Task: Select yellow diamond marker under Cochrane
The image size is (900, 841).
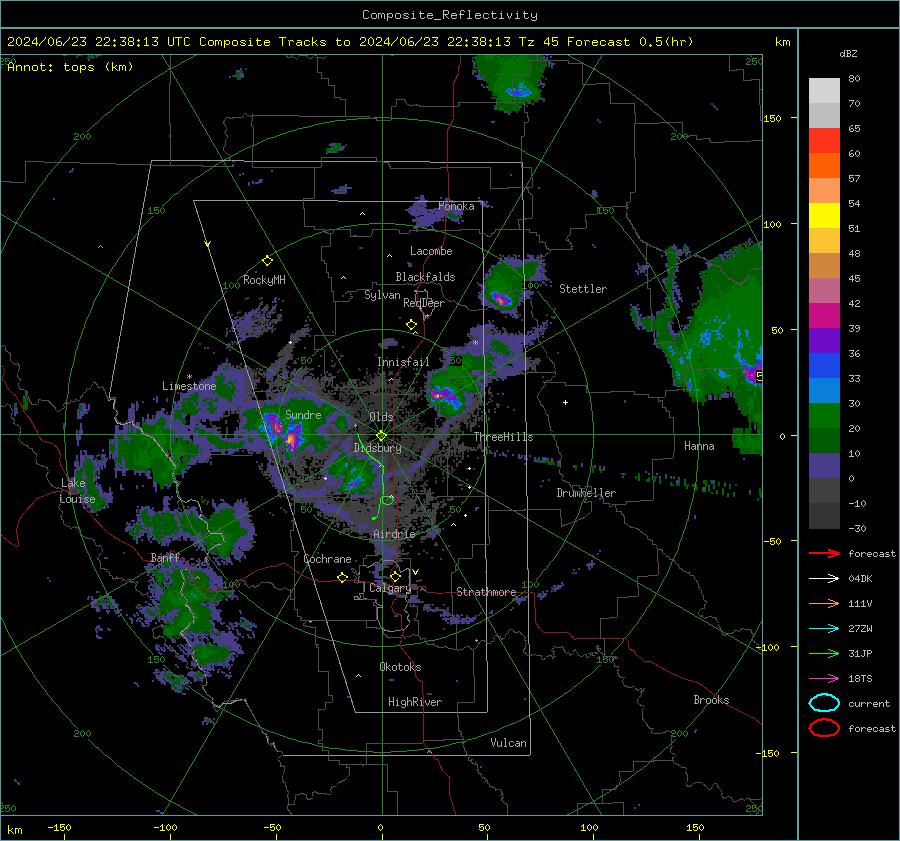Action: (x=342, y=578)
